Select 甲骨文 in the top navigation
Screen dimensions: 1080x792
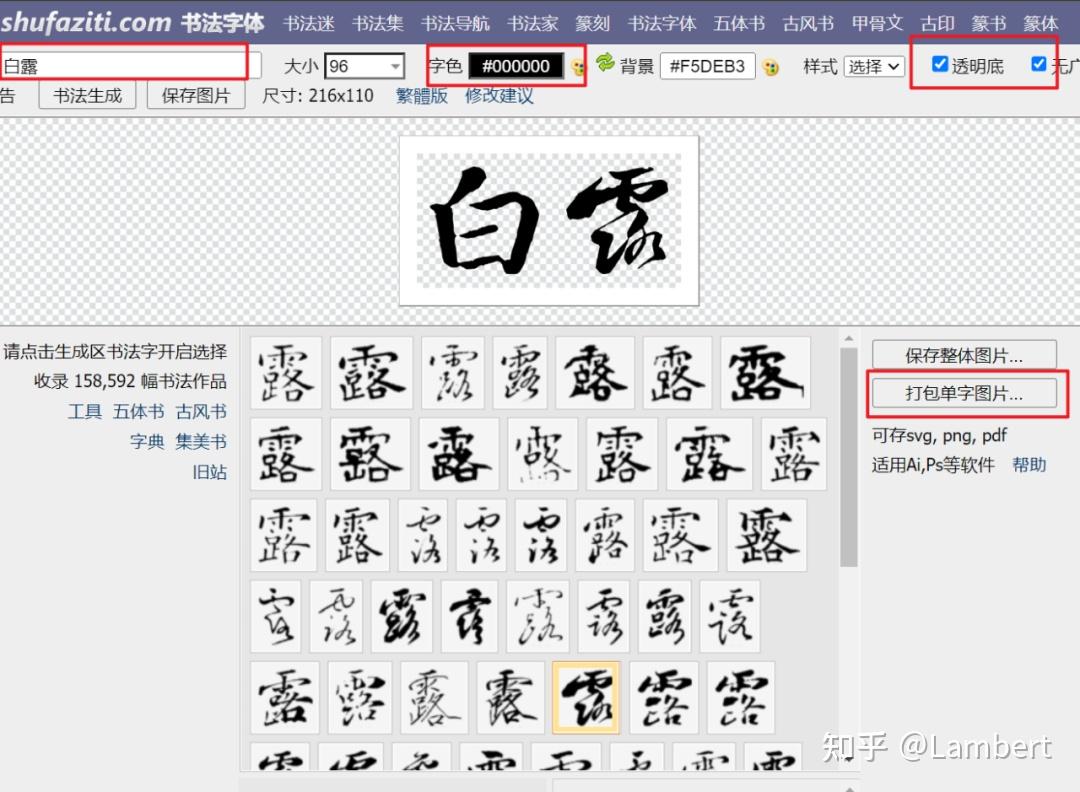pos(877,22)
